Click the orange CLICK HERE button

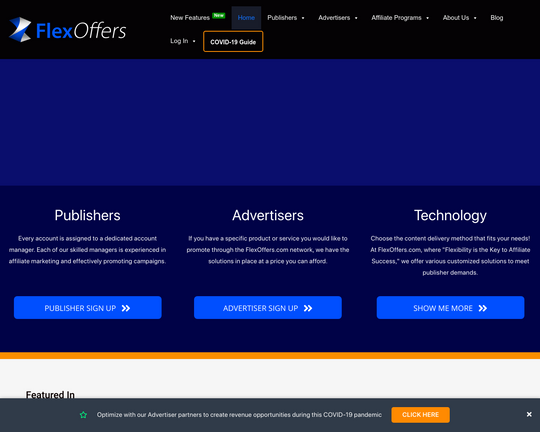tap(420, 415)
